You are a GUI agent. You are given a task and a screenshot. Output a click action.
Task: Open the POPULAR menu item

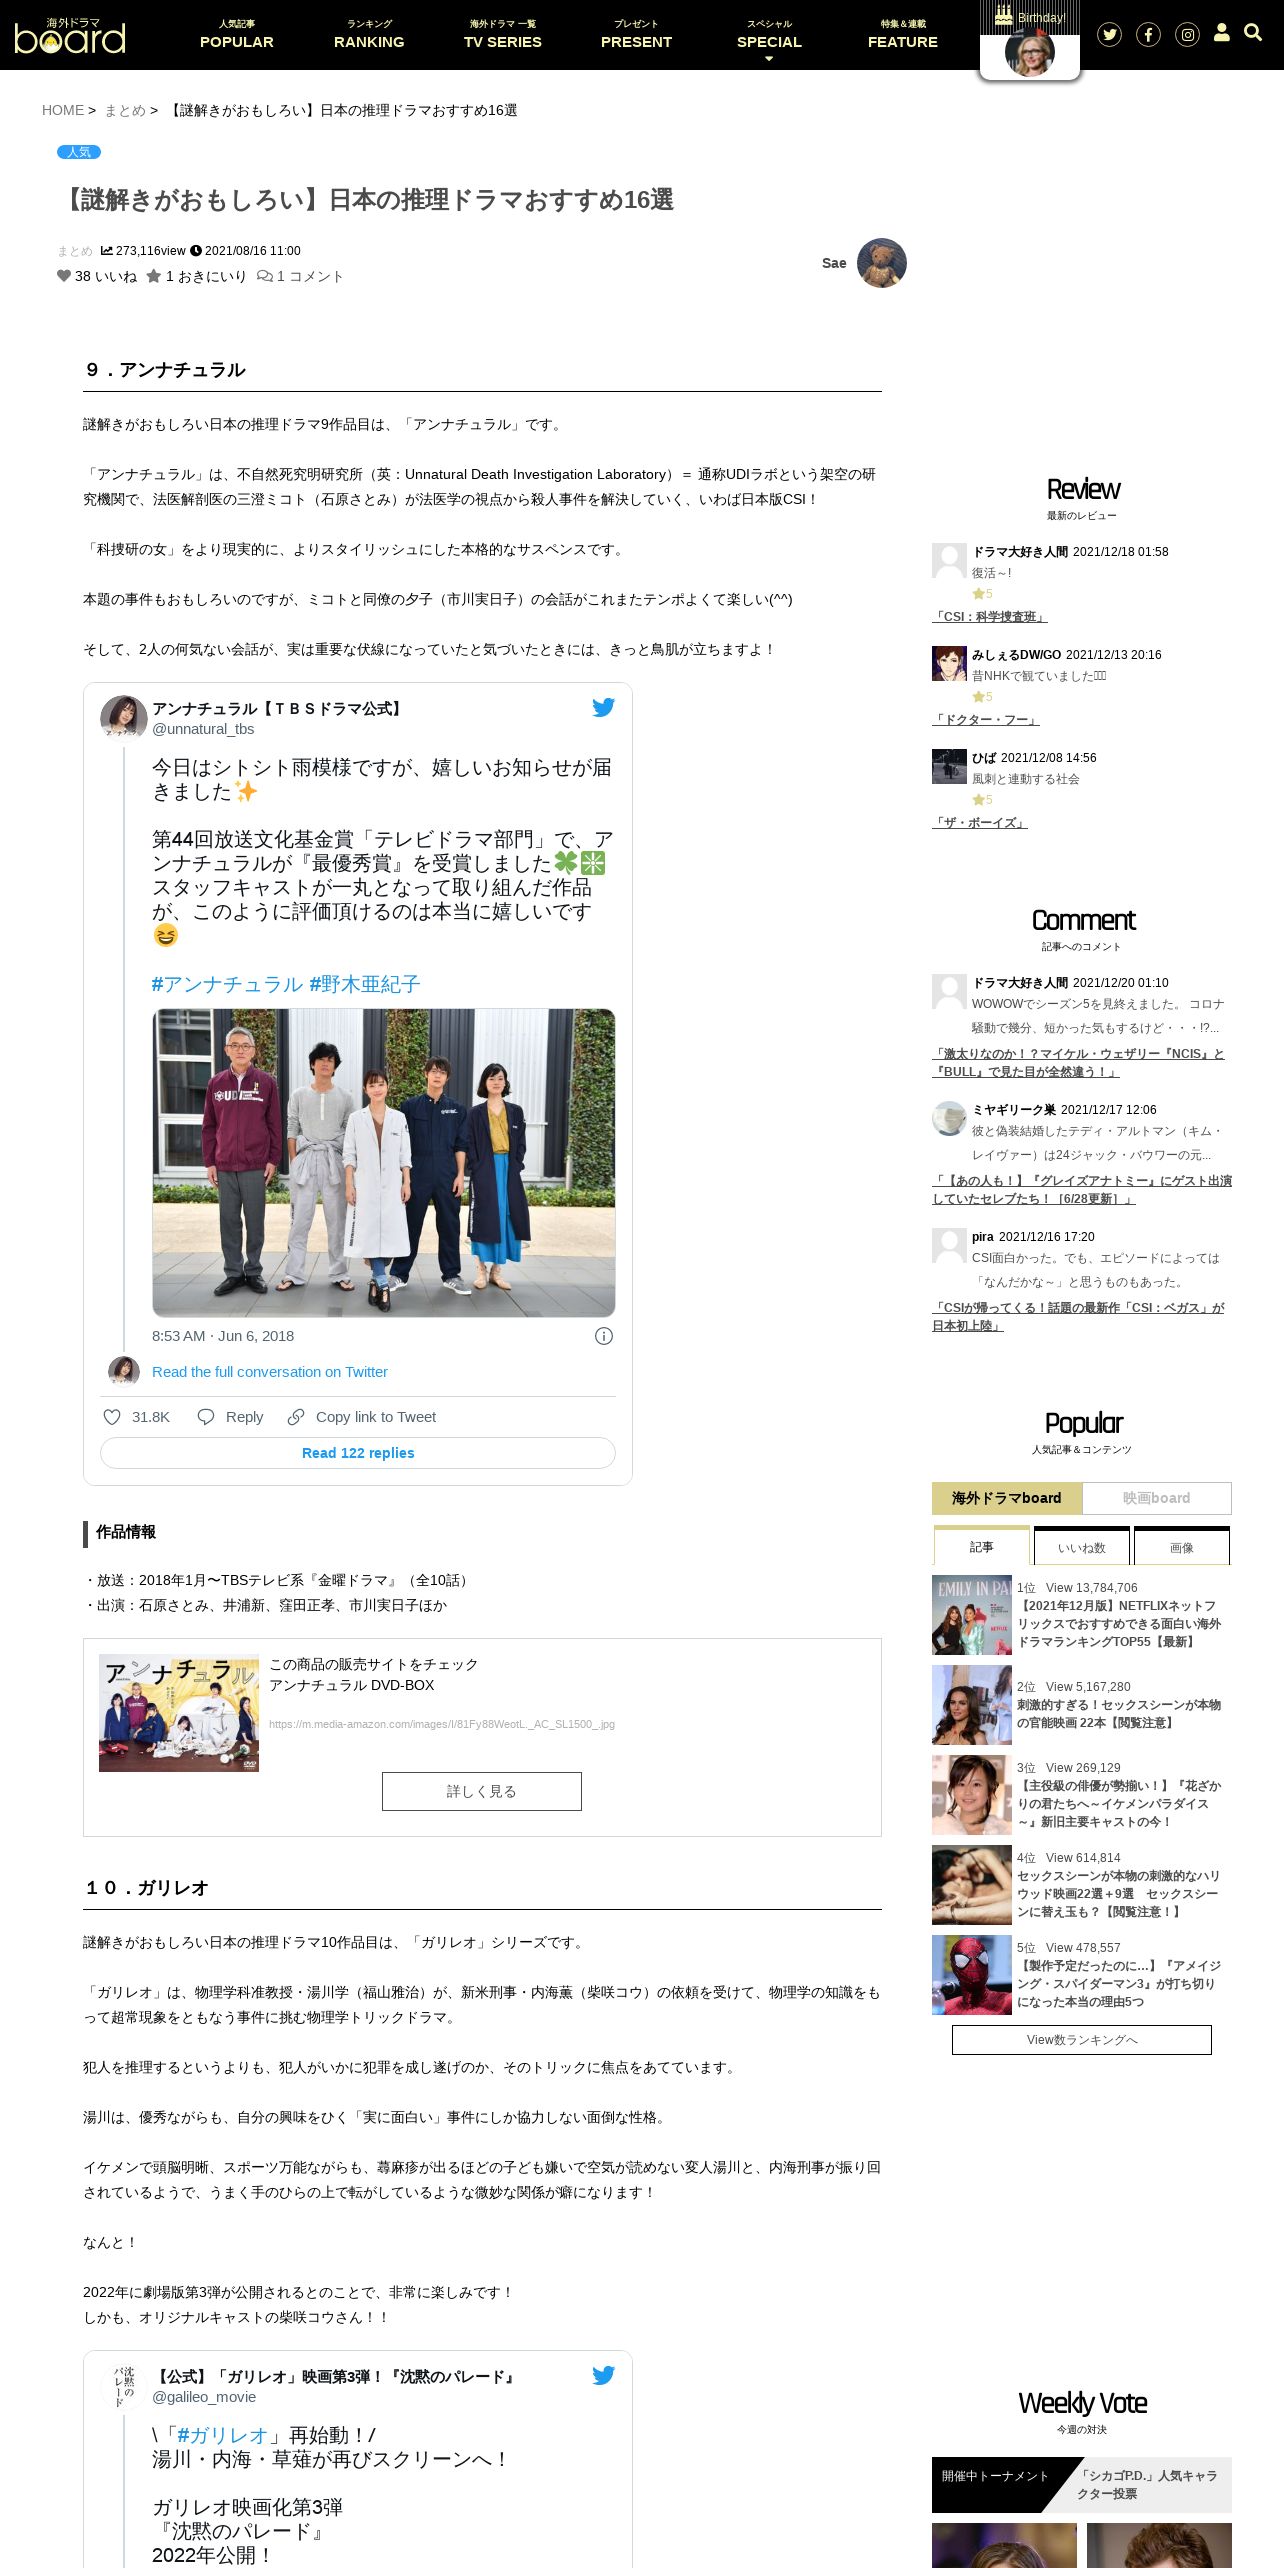point(237,35)
